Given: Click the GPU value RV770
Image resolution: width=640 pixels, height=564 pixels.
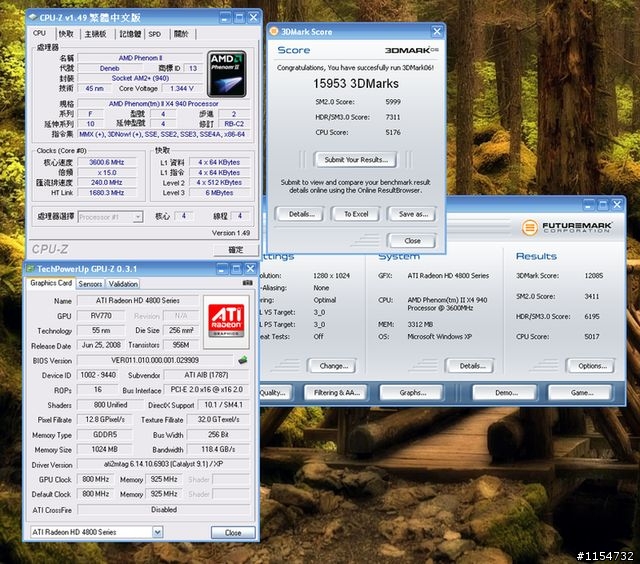Looking at the screenshot, I should click(x=101, y=315).
